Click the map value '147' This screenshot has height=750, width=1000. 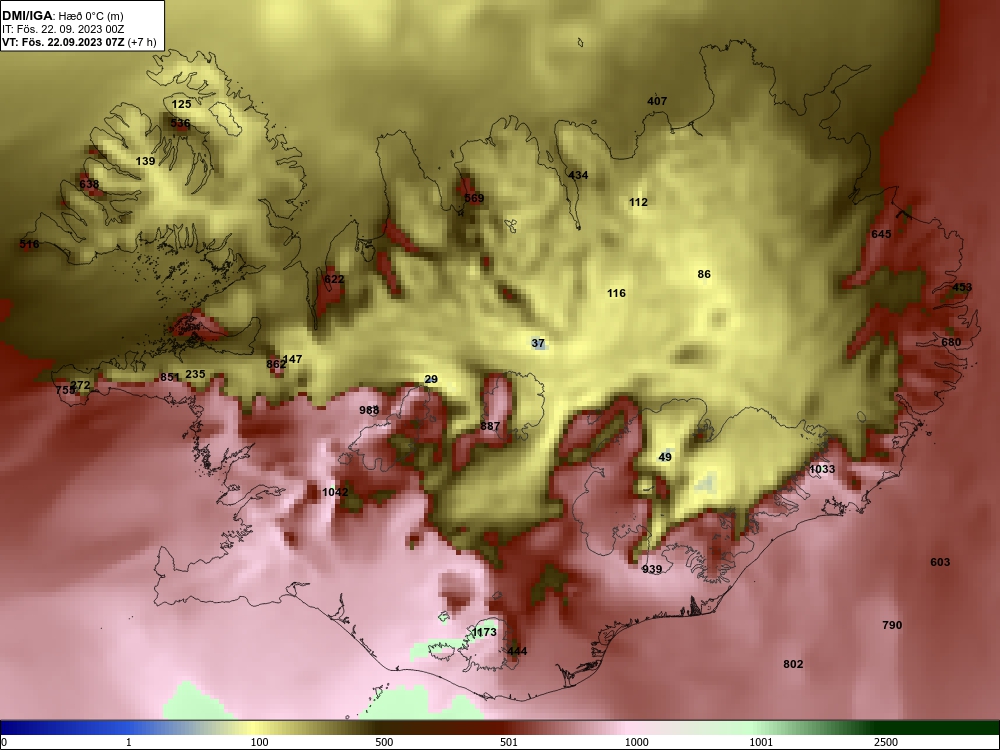[293, 359]
